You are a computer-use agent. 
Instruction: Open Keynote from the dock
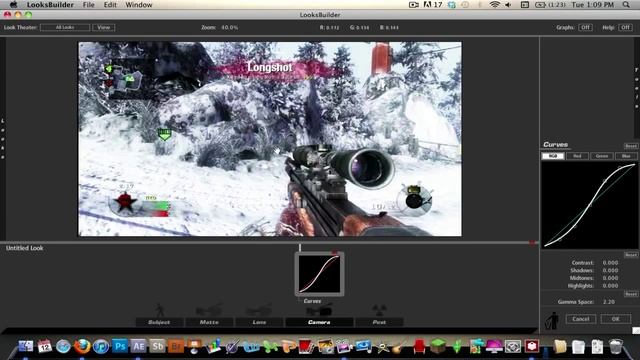[x=195, y=347]
